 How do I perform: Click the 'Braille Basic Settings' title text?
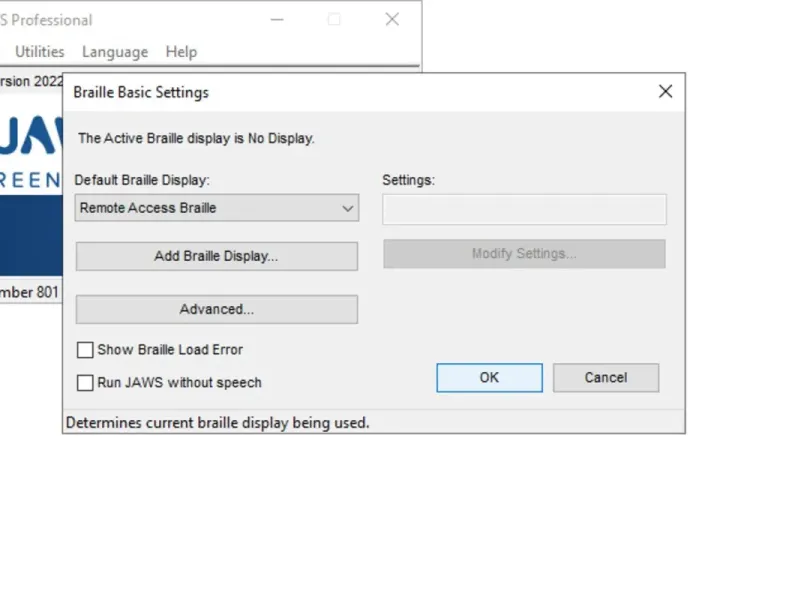click(x=141, y=92)
